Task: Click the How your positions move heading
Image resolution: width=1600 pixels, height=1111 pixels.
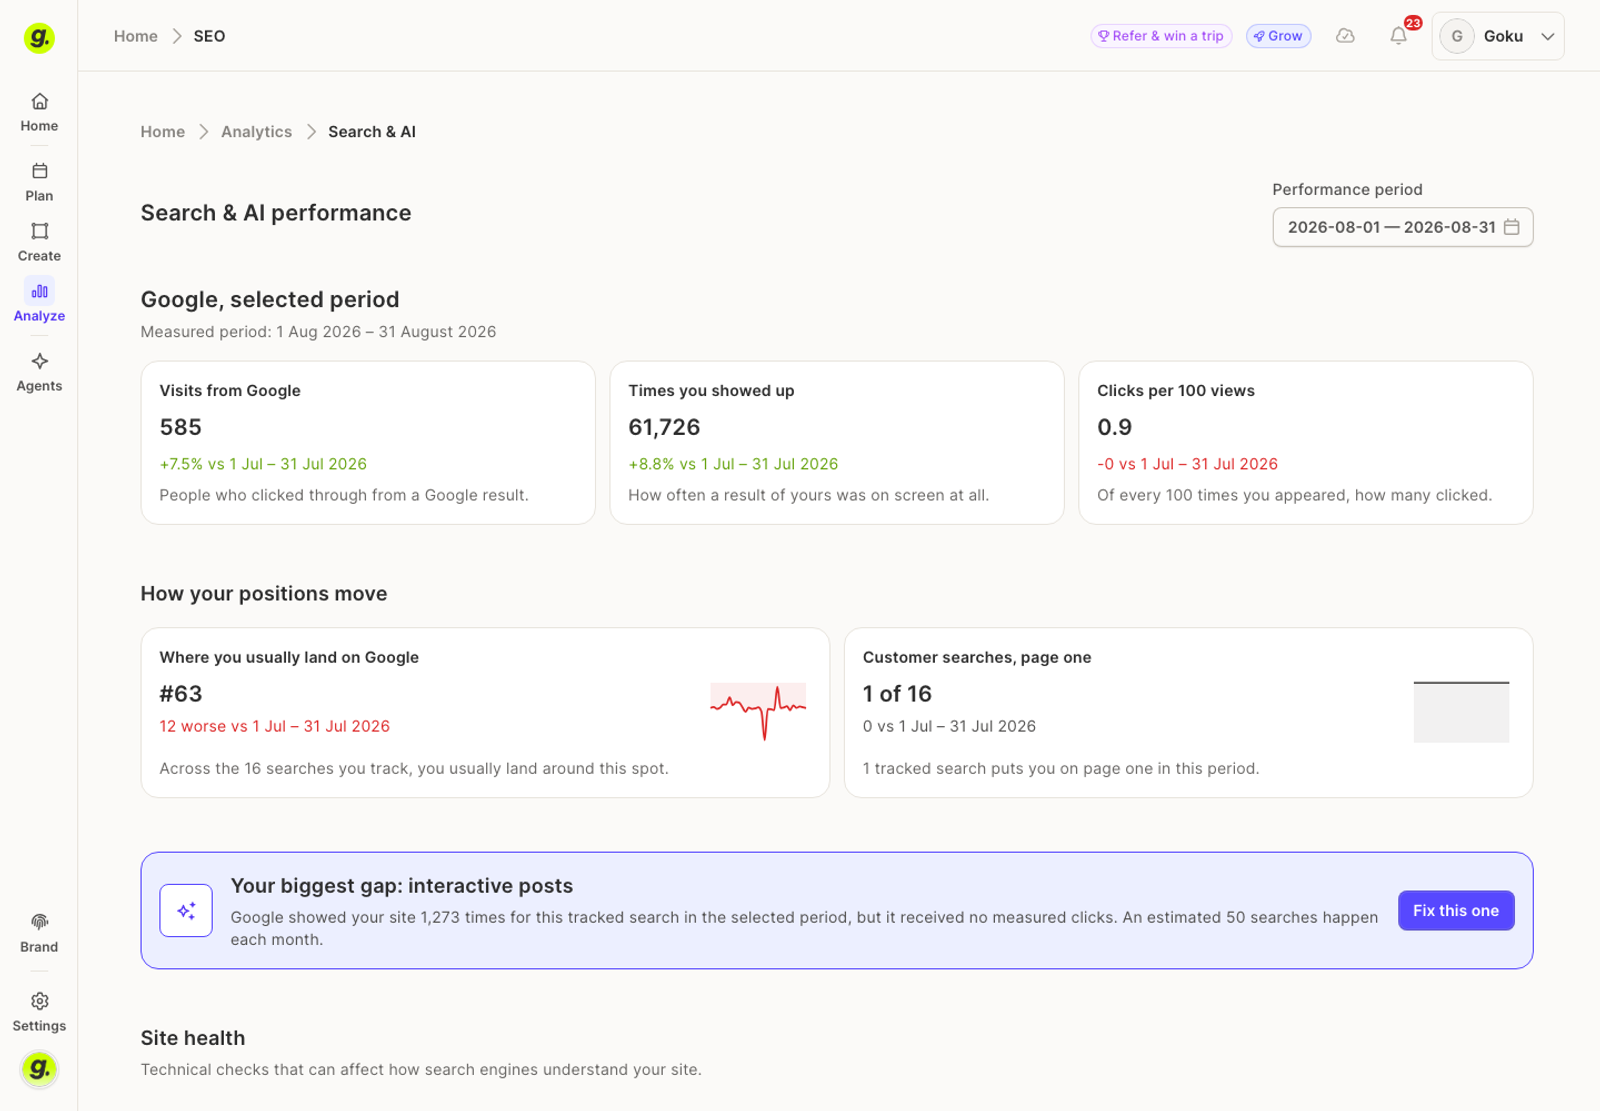Action: click(x=264, y=594)
